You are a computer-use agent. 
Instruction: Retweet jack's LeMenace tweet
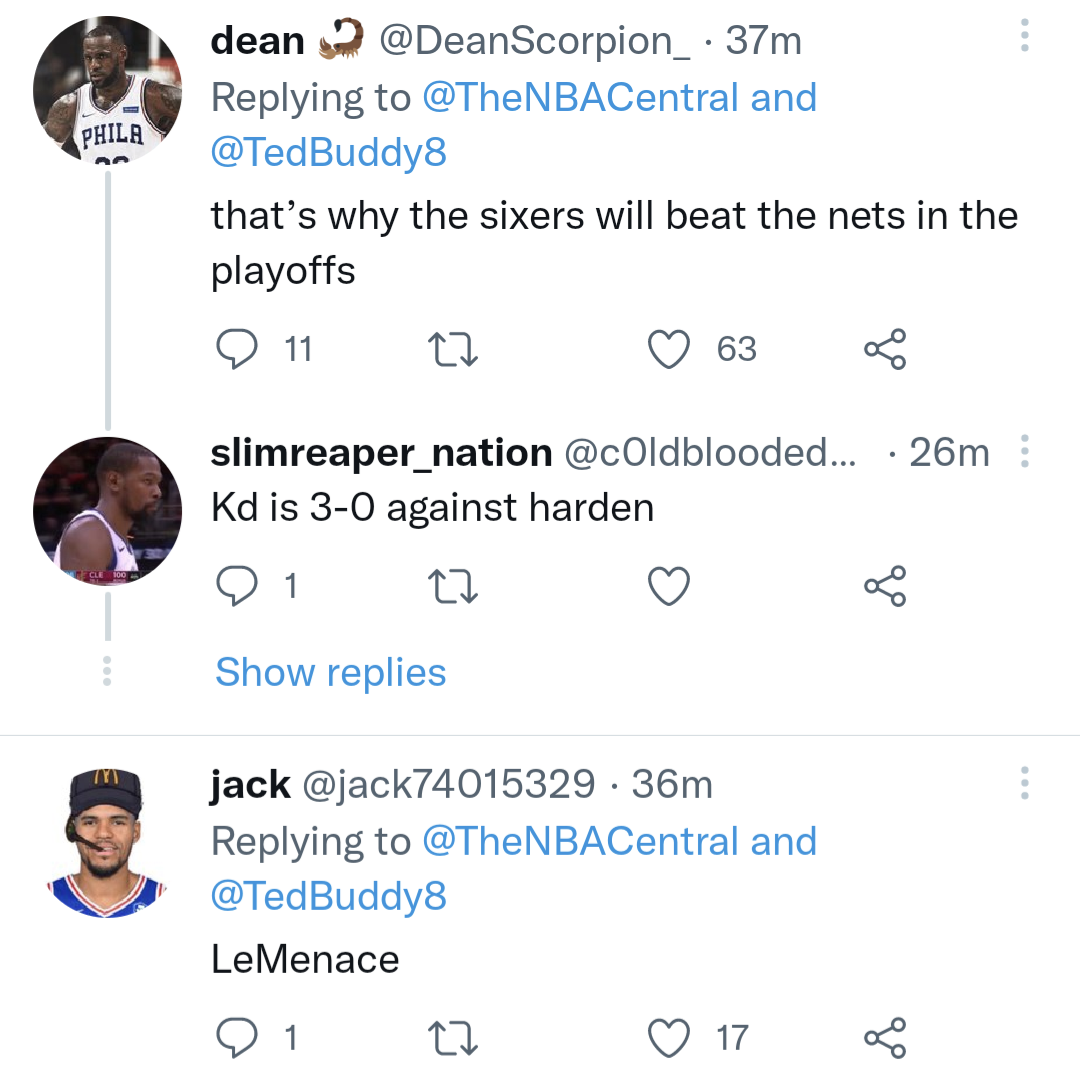(x=452, y=1037)
